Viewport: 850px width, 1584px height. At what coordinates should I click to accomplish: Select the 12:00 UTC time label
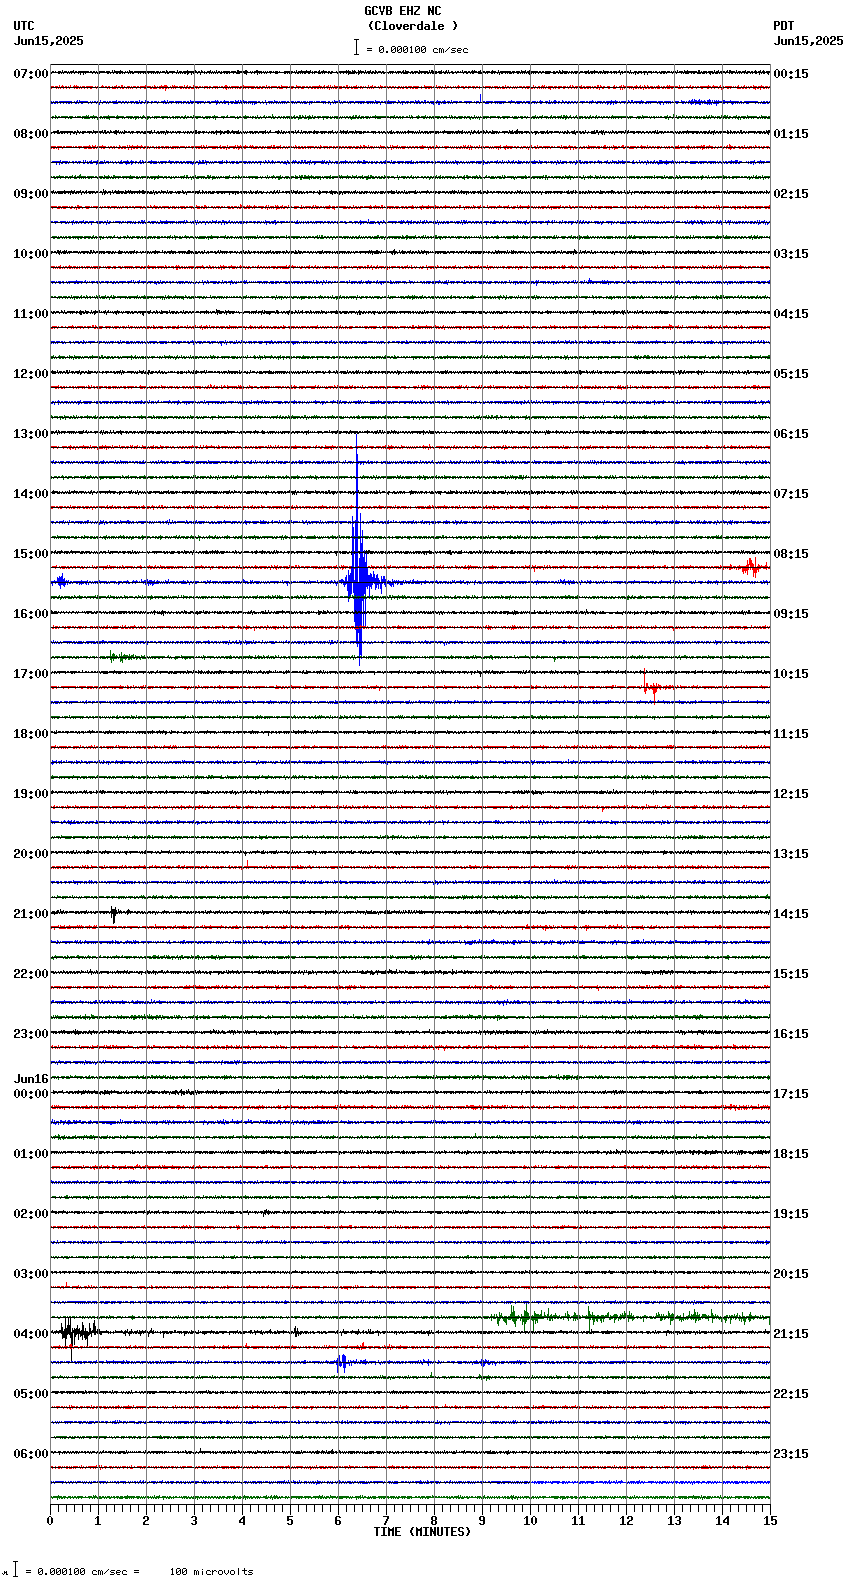31,374
